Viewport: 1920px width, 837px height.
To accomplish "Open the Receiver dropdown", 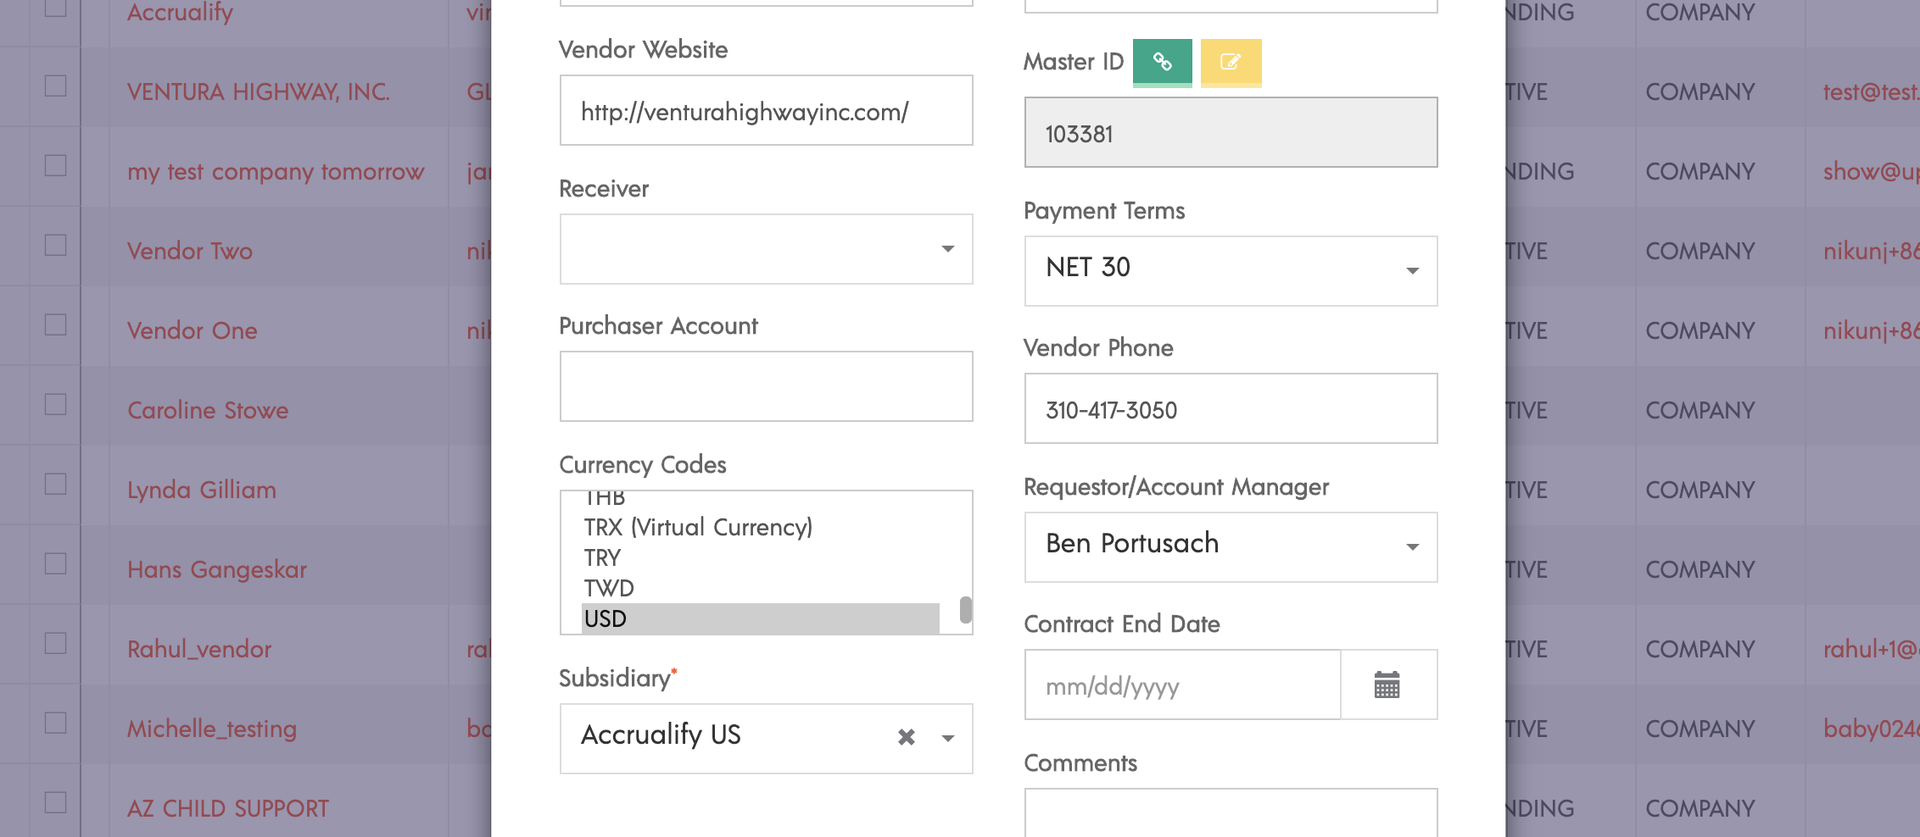I will coord(766,249).
